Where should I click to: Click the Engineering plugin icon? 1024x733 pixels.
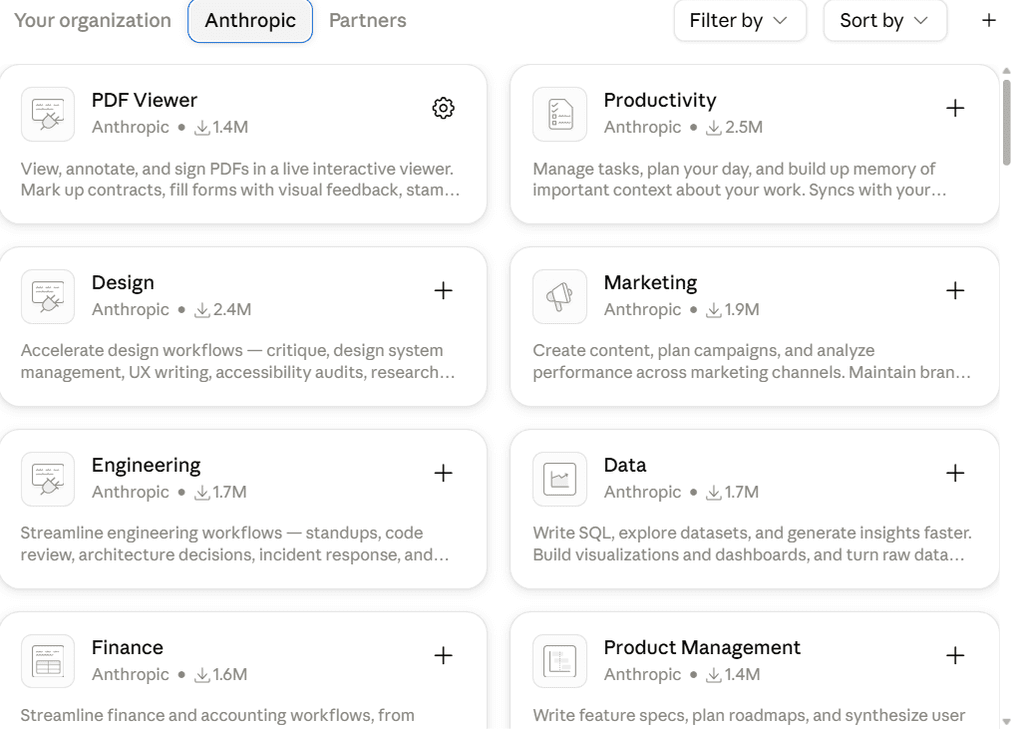pos(48,478)
